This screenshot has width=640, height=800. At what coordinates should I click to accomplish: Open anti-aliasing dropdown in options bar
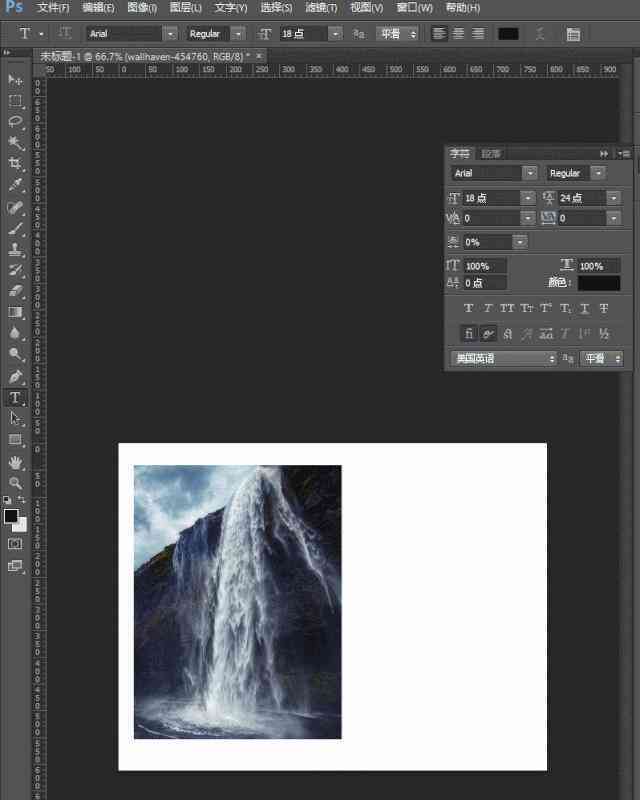click(399, 34)
